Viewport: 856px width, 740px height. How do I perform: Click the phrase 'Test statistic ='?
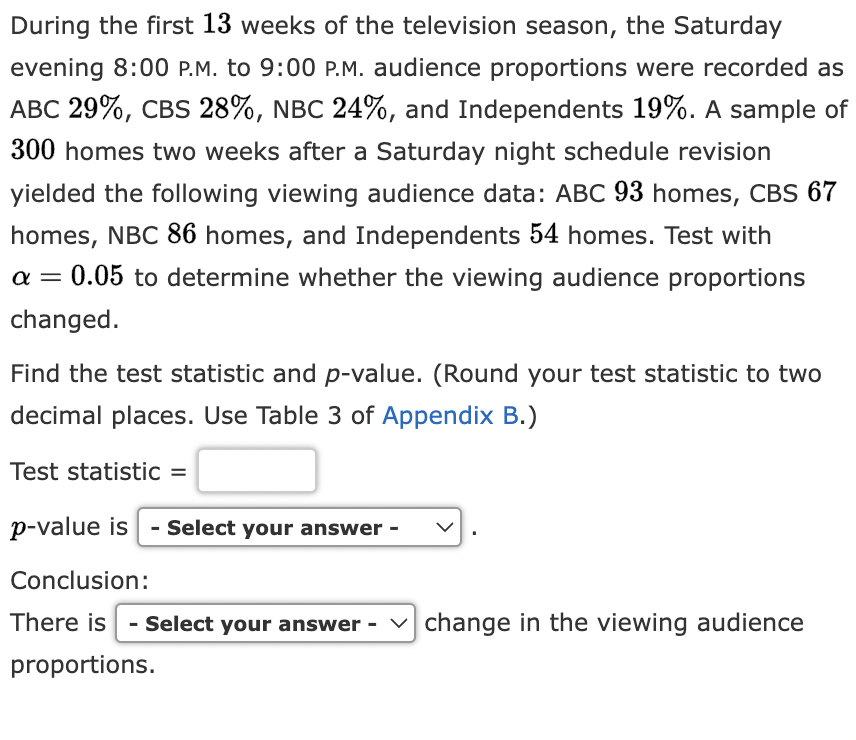point(96,470)
